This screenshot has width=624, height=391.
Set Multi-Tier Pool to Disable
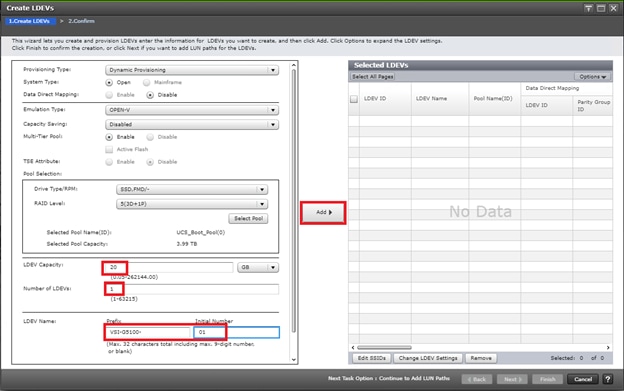click(x=150, y=137)
